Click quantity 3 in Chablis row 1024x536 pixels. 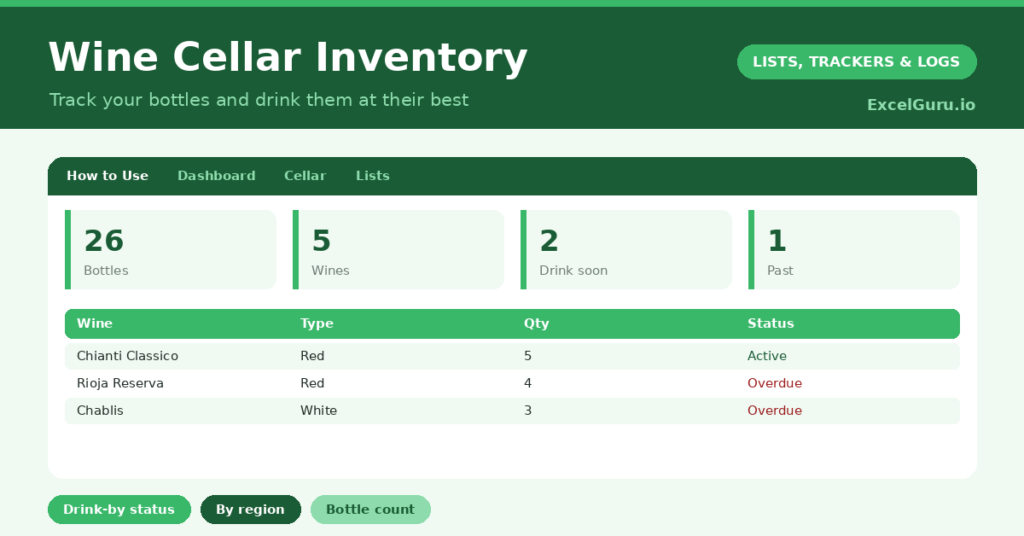pos(528,411)
